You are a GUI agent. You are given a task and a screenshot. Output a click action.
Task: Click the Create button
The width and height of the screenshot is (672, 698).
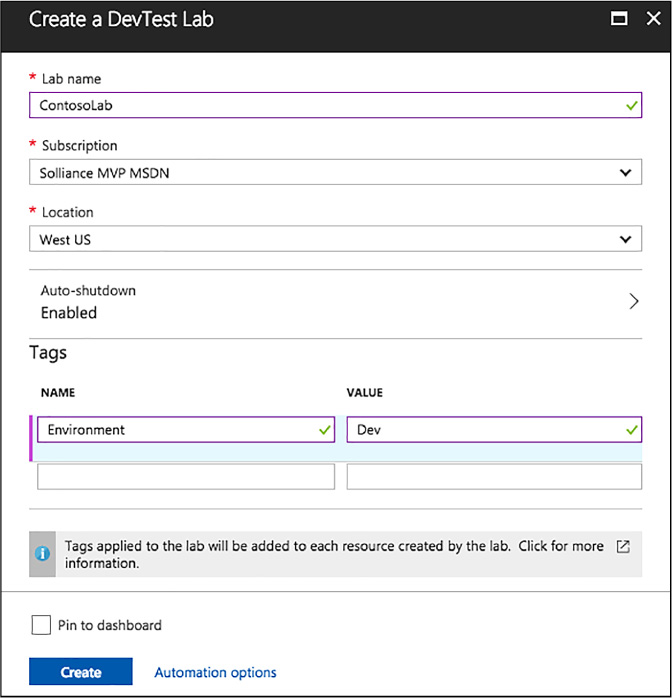point(81,672)
